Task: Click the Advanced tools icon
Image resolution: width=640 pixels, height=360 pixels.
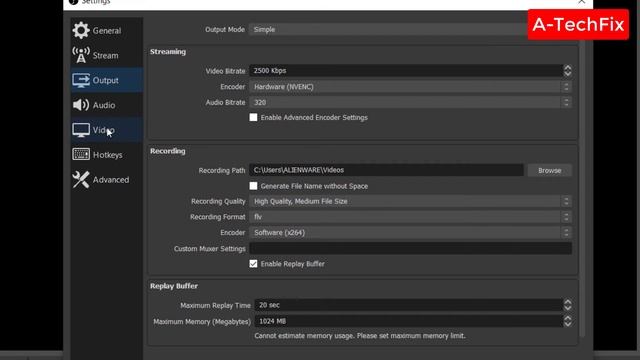Action: pos(81,180)
